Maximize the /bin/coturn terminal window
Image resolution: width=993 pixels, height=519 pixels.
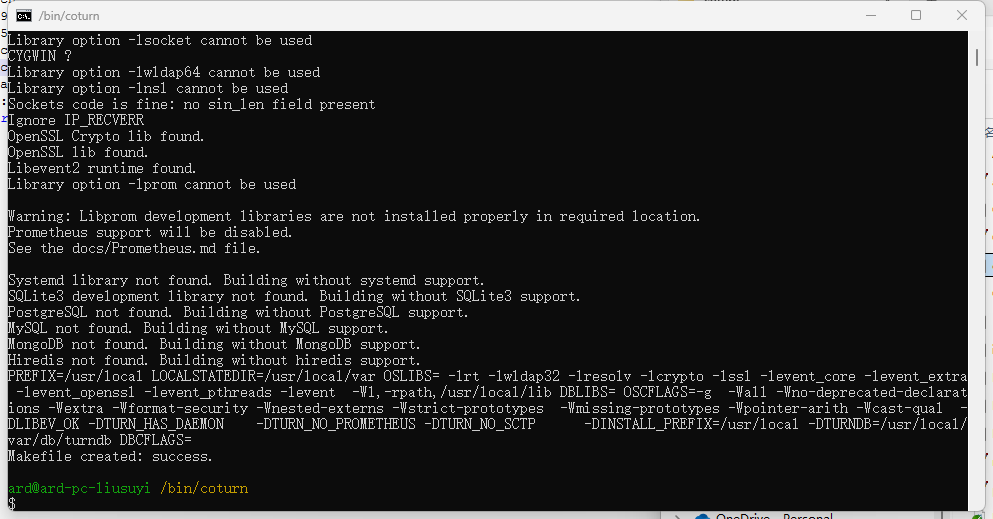[x=916, y=15]
